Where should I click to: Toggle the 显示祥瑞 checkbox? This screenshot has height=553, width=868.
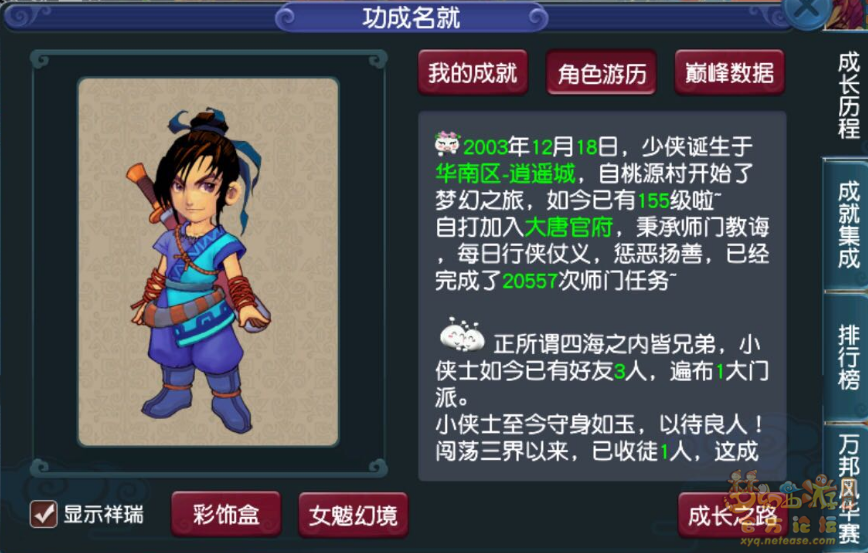[x=43, y=514]
